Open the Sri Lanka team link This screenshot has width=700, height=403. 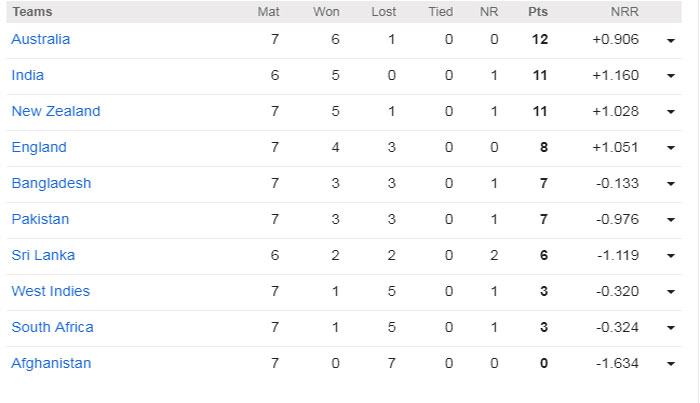(43, 255)
